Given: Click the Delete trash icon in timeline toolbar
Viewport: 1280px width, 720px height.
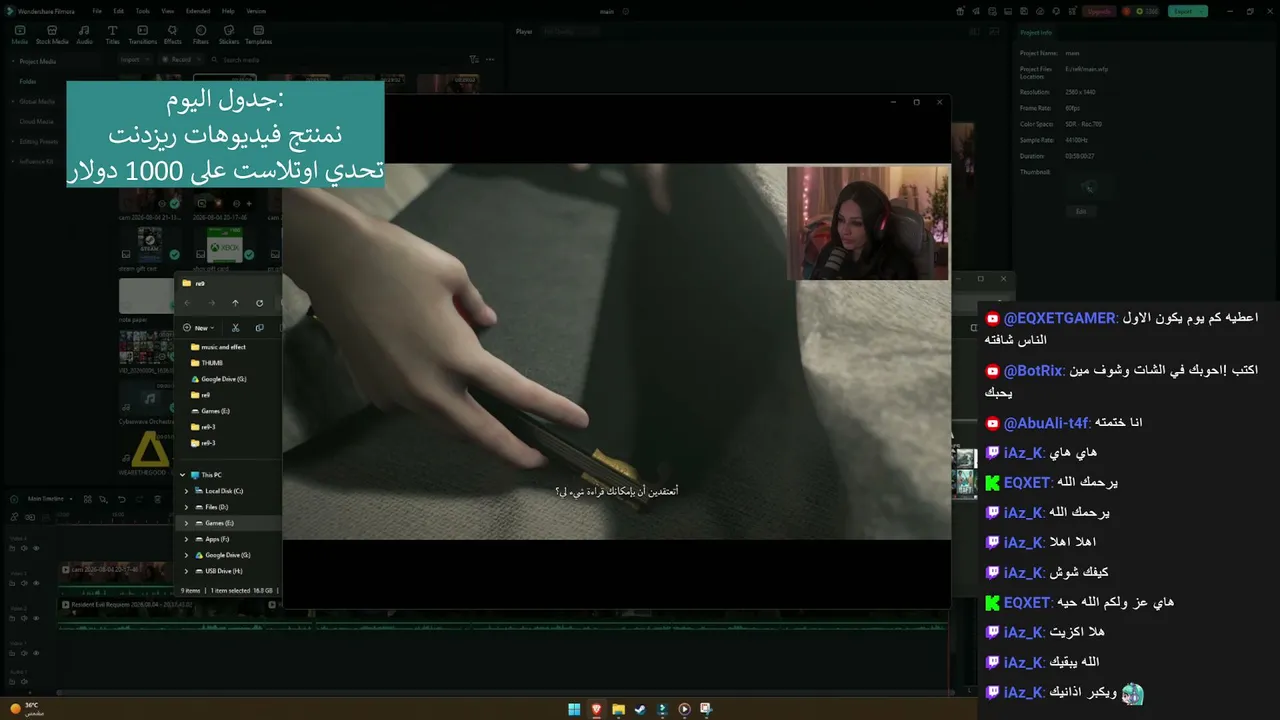Looking at the screenshot, I should tap(157, 499).
